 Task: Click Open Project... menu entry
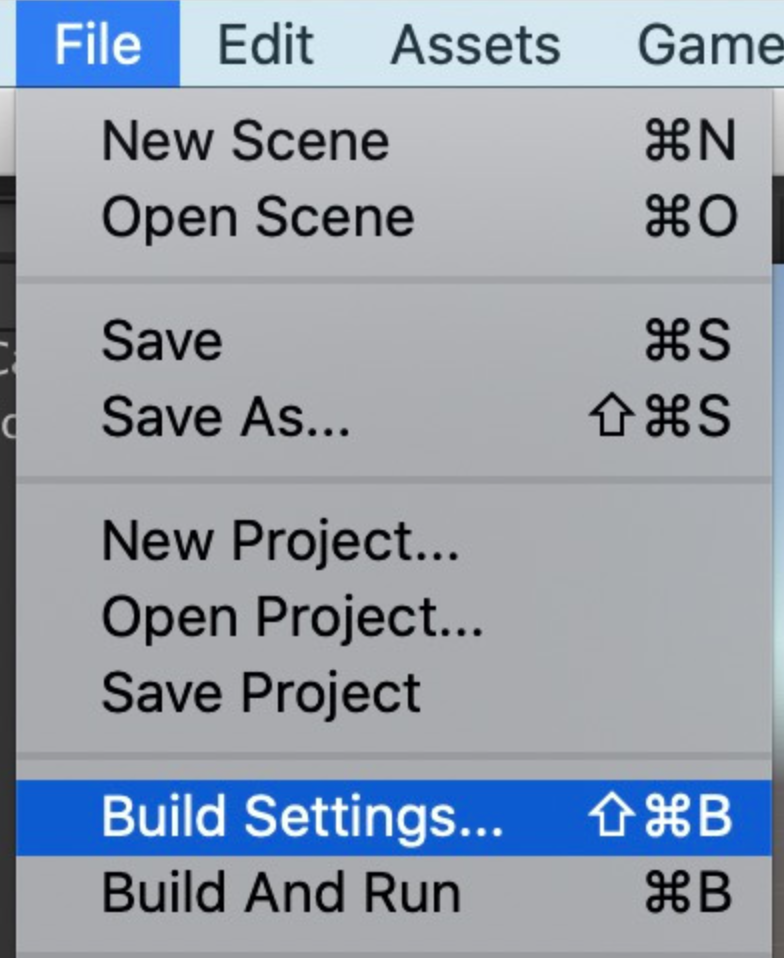[x=292, y=617]
